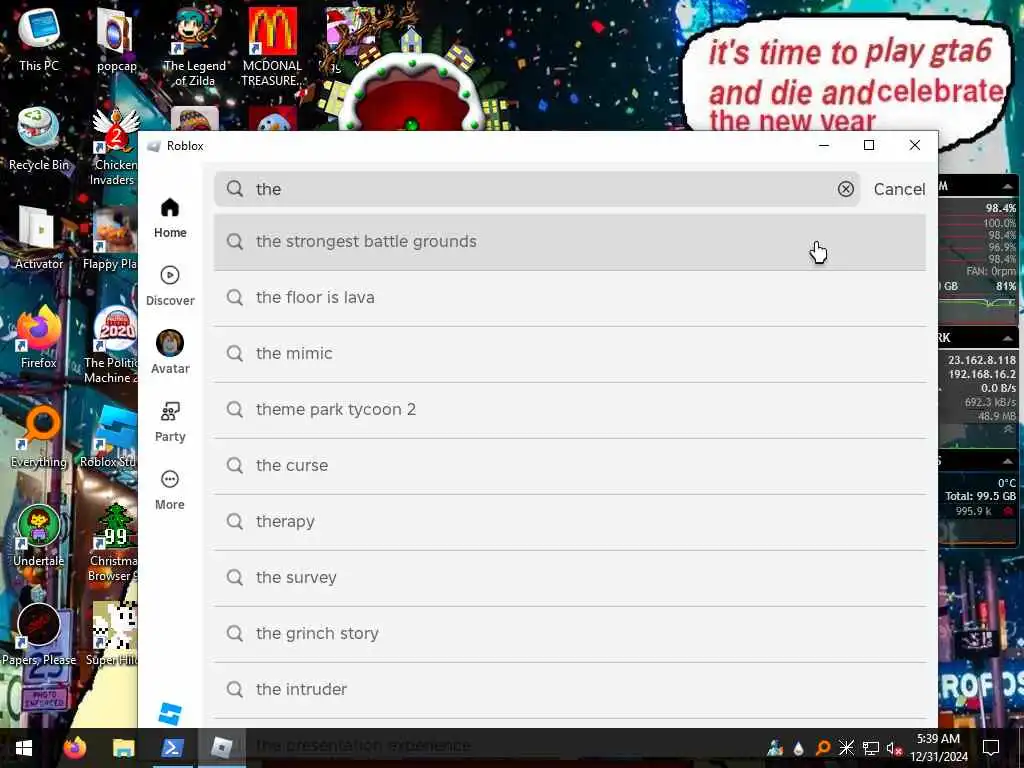The height and width of the screenshot is (768, 1024).
Task: Choose 'the survey' search suggestion
Action: point(569,578)
